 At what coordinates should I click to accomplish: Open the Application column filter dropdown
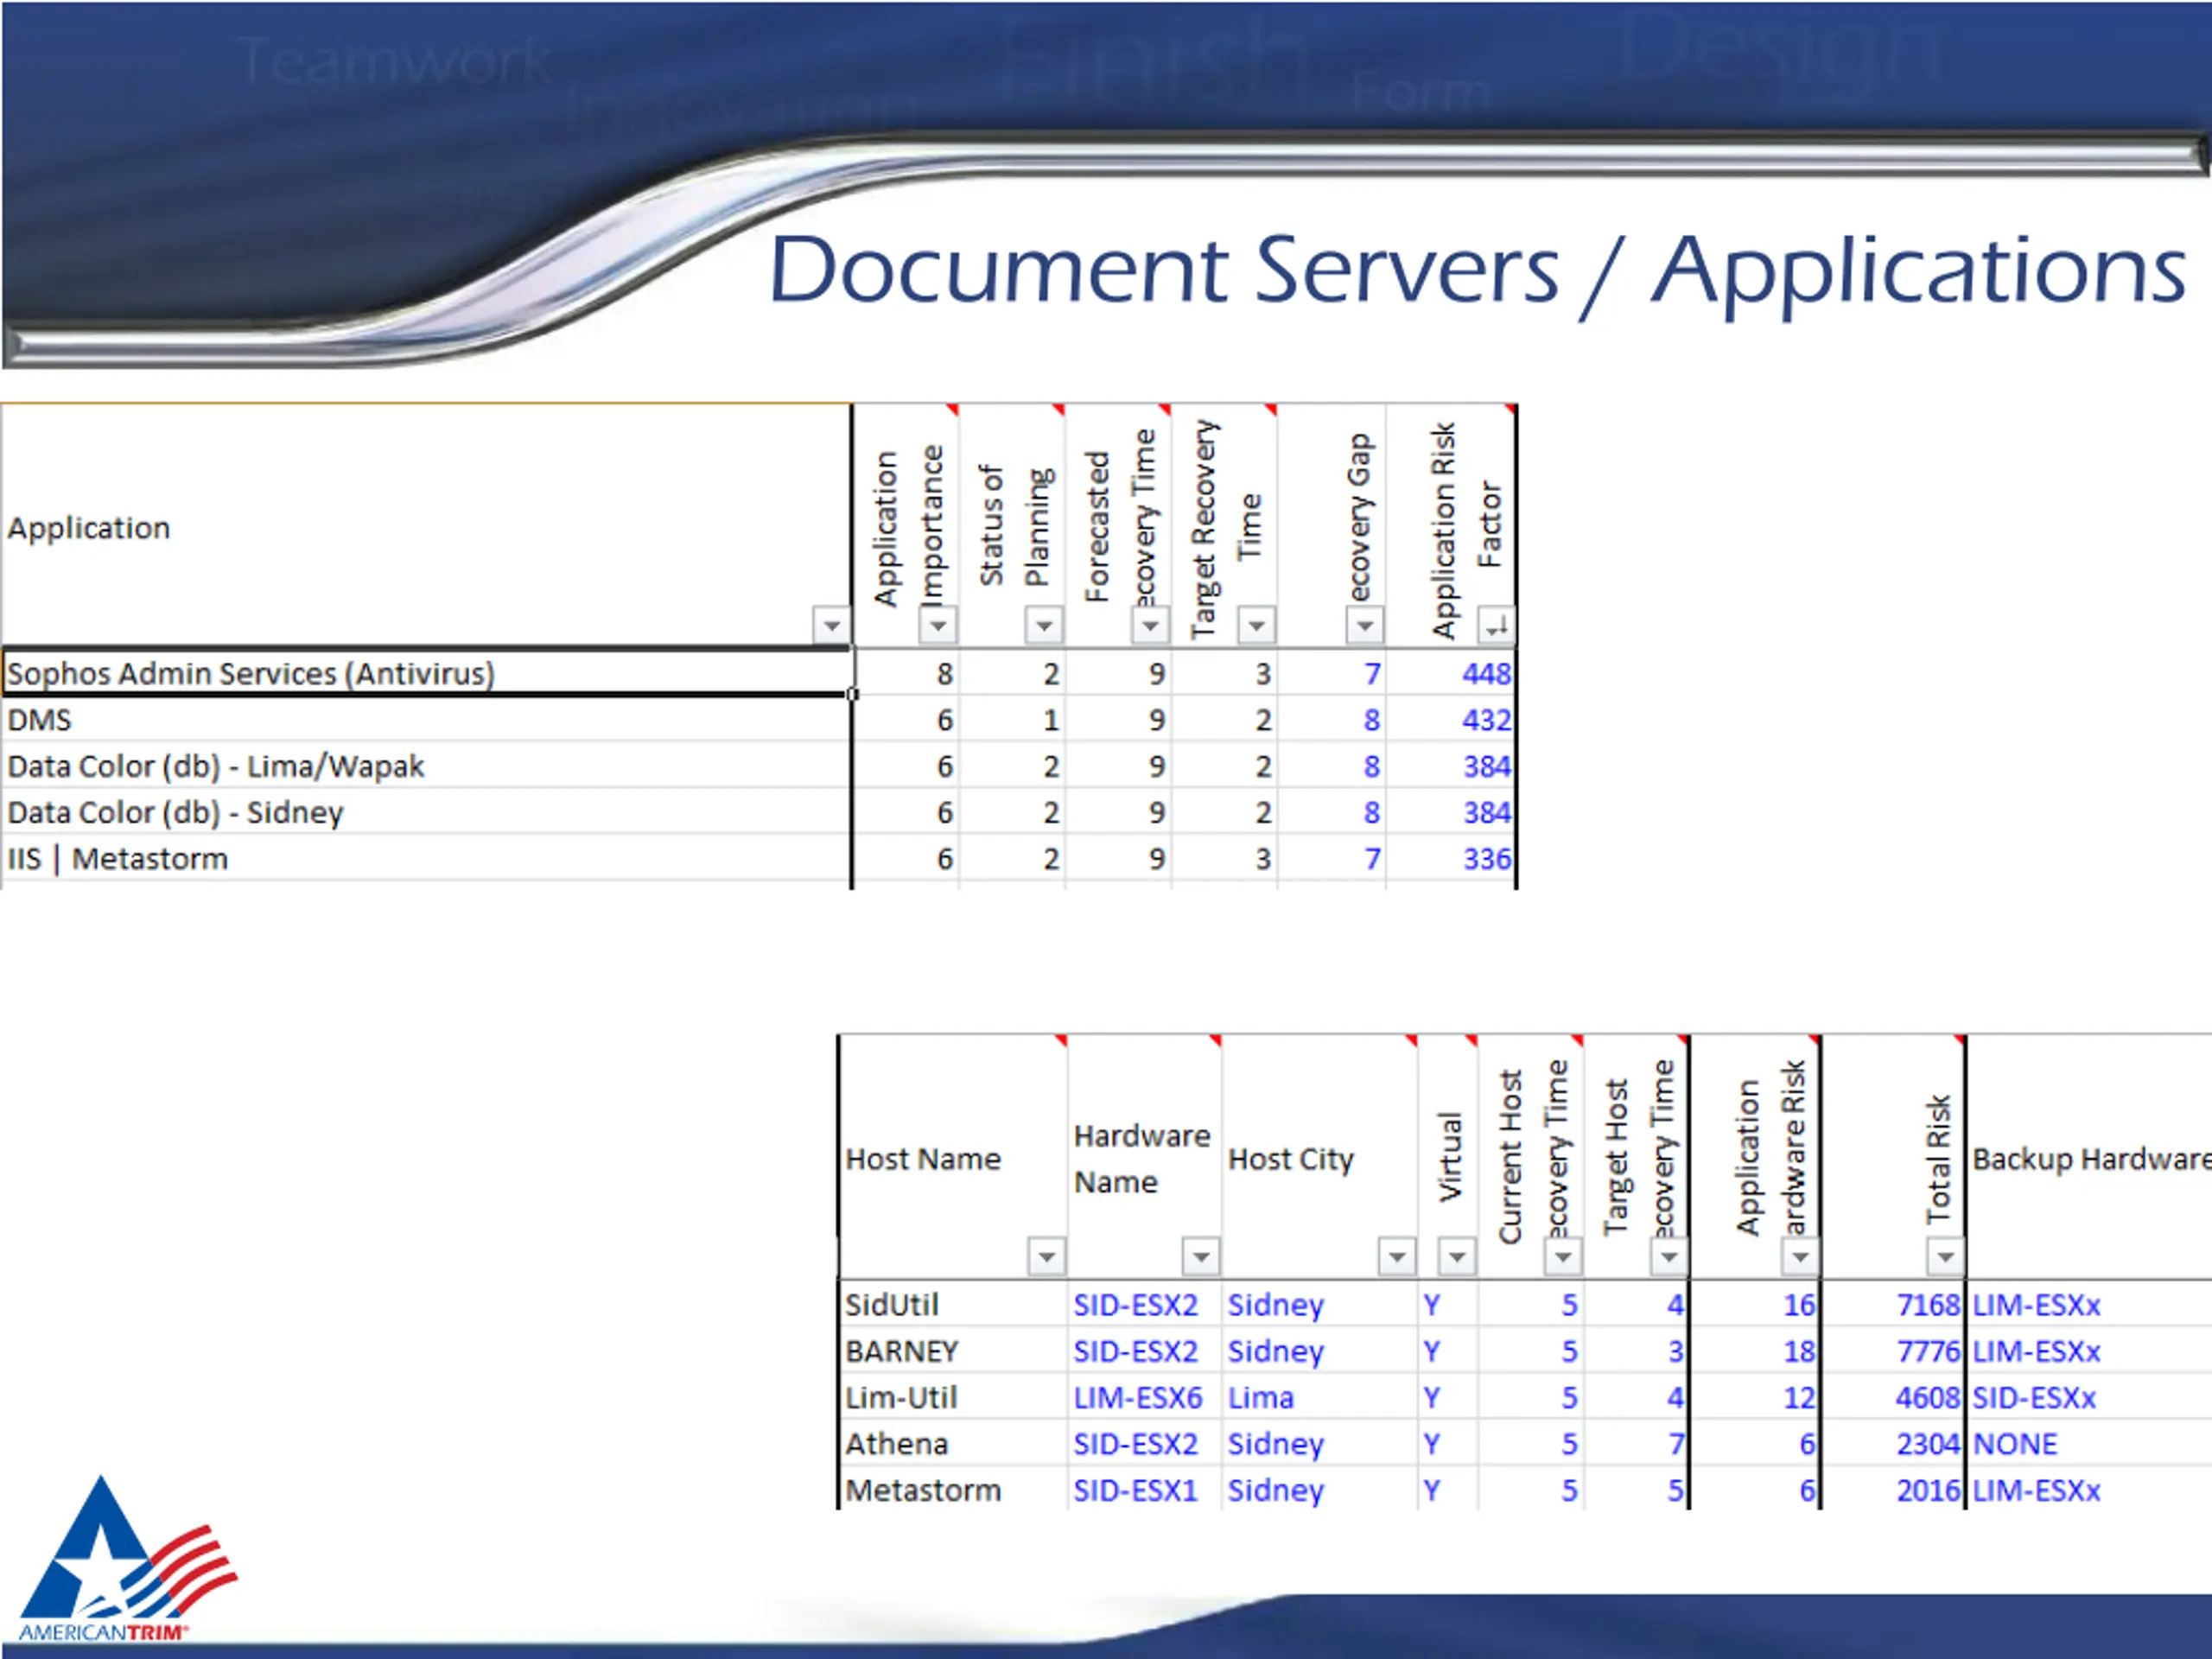pyautogui.click(x=831, y=626)
